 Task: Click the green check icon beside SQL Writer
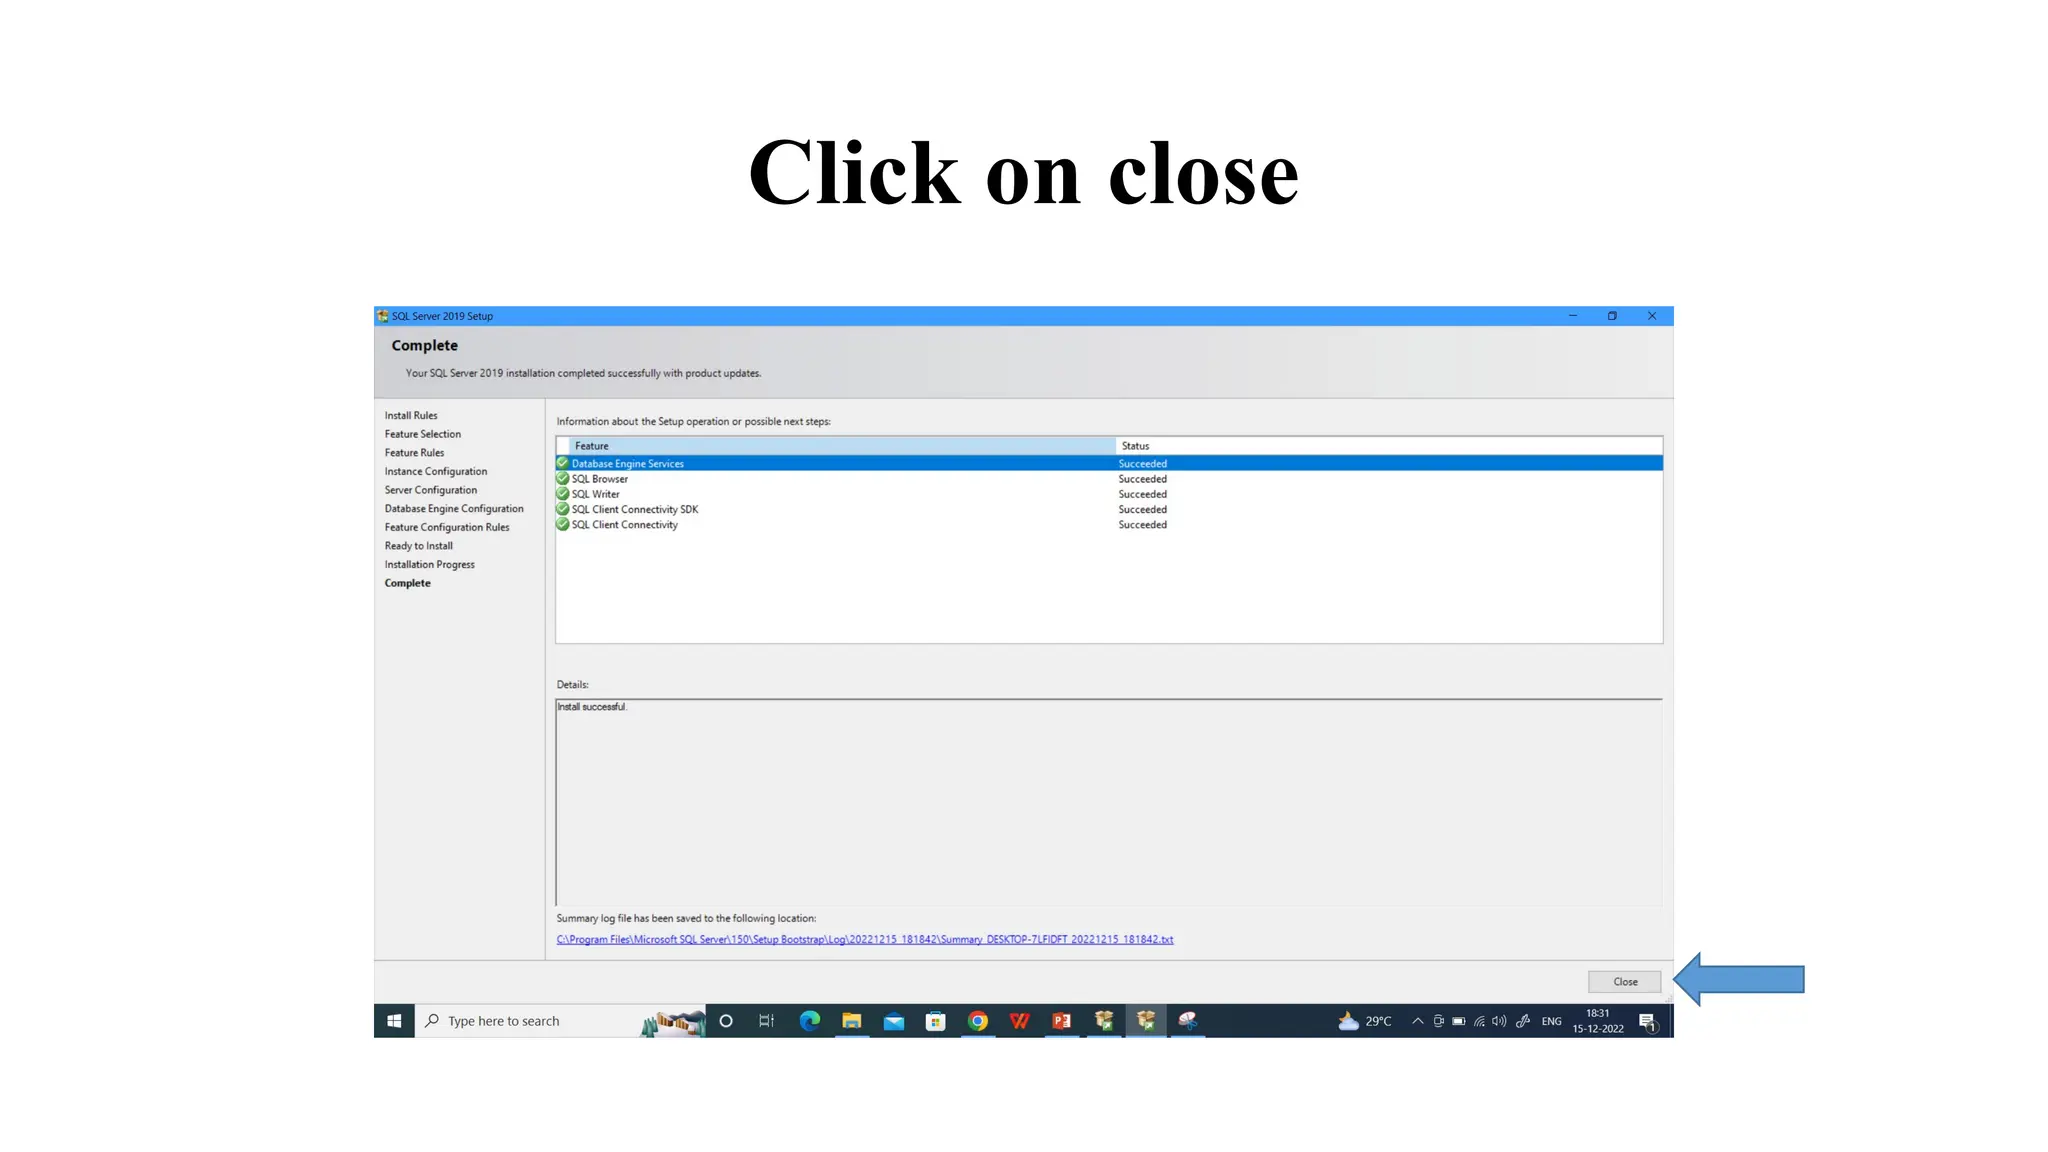563,494
